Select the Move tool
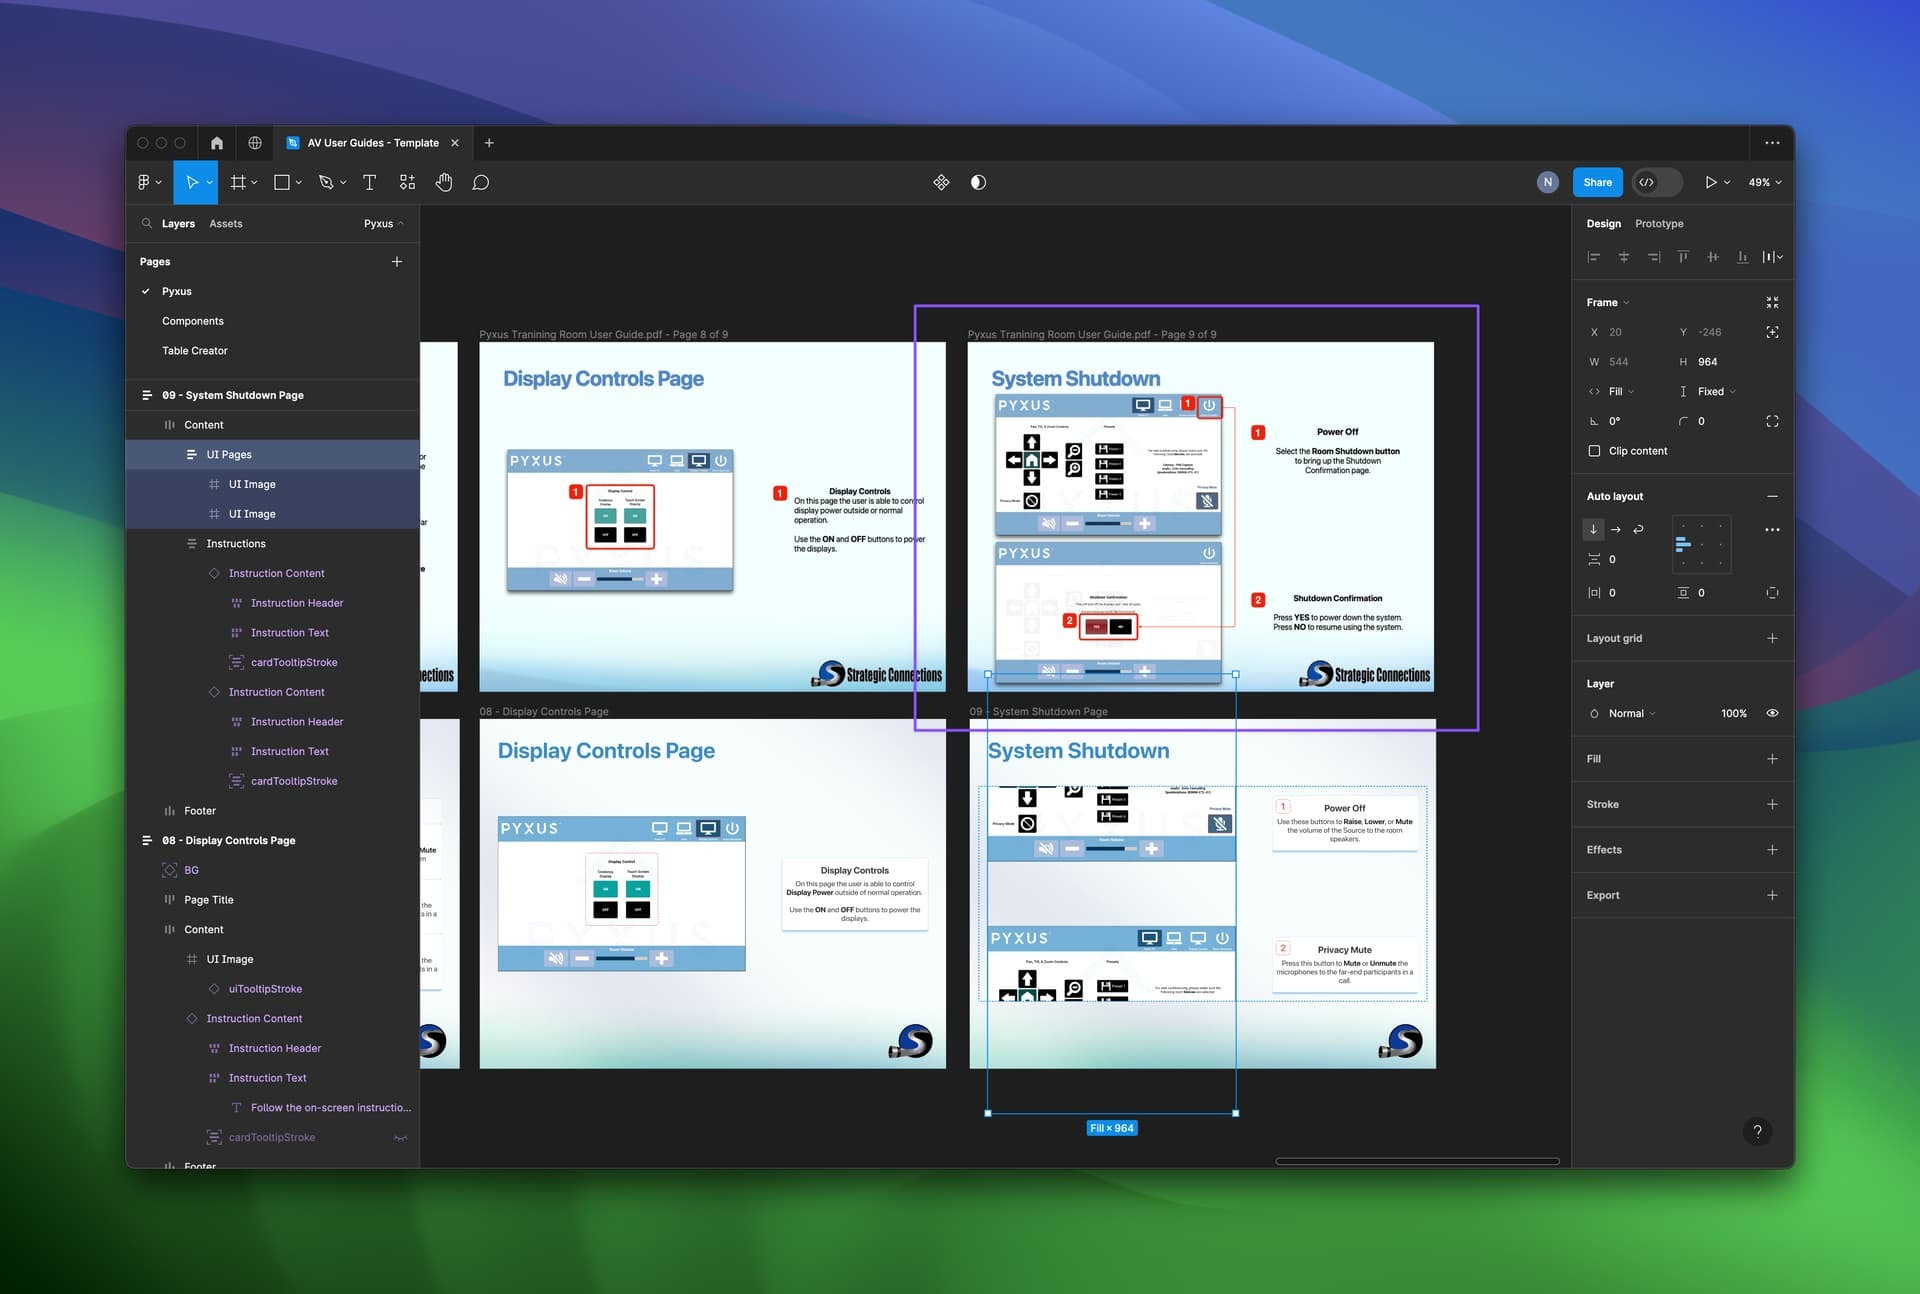 (192, 182)
